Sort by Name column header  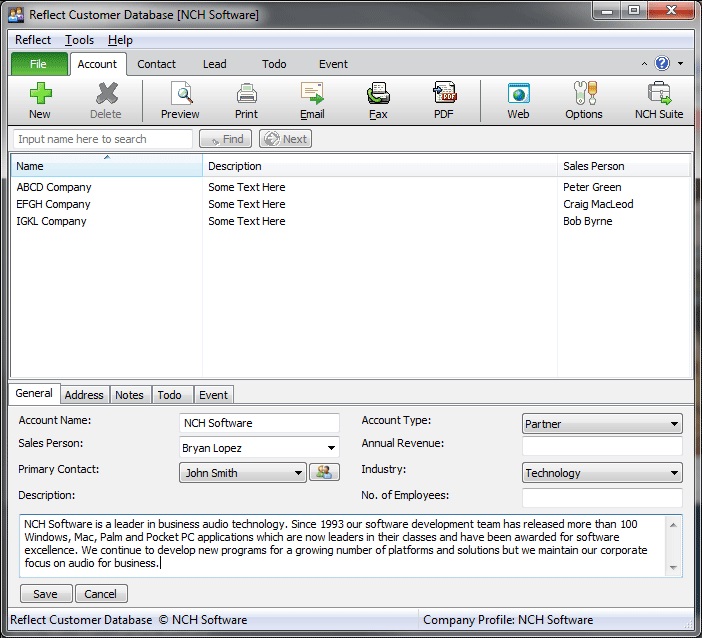coord(107,166)
